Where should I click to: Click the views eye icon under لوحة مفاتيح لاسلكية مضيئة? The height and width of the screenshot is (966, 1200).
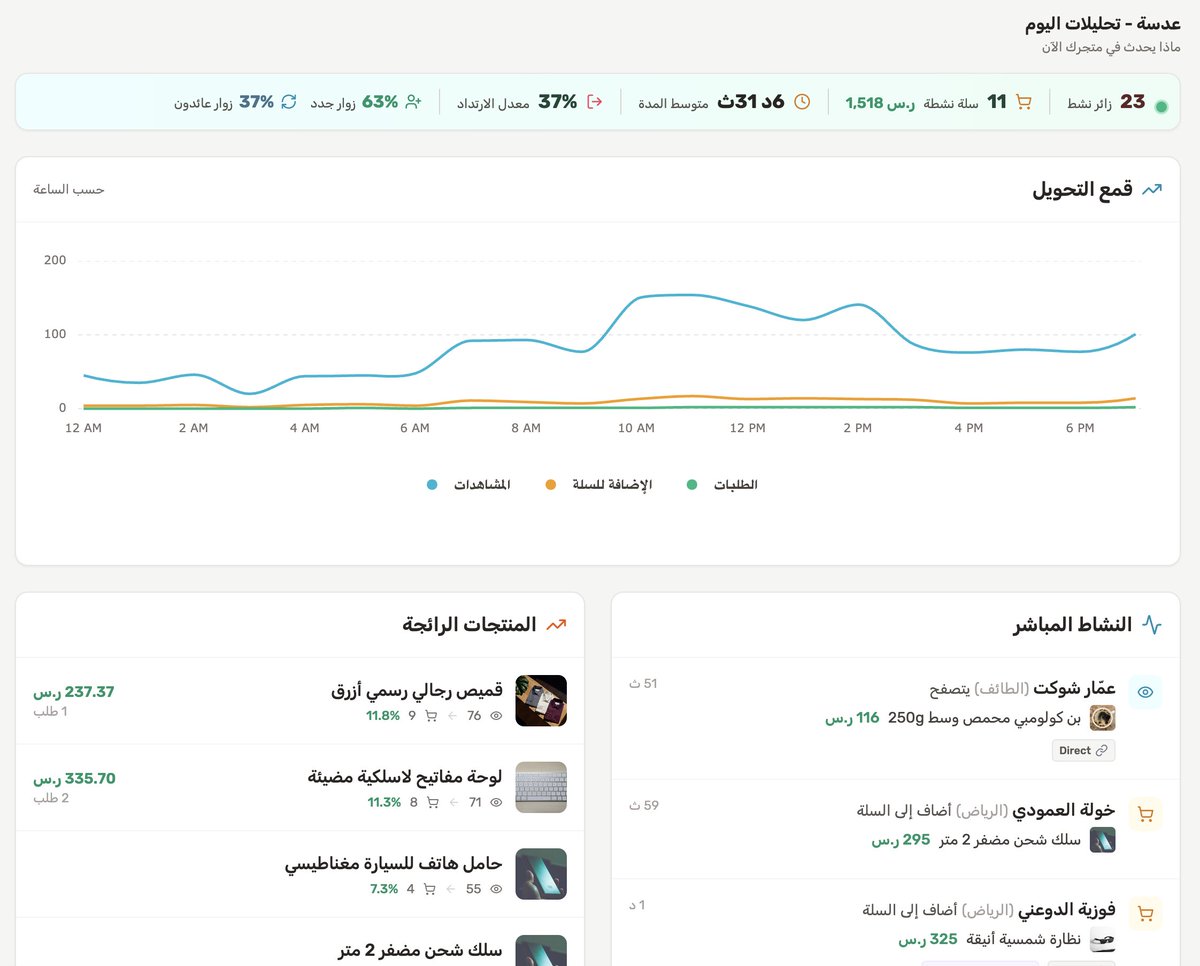tap(496, 802)
